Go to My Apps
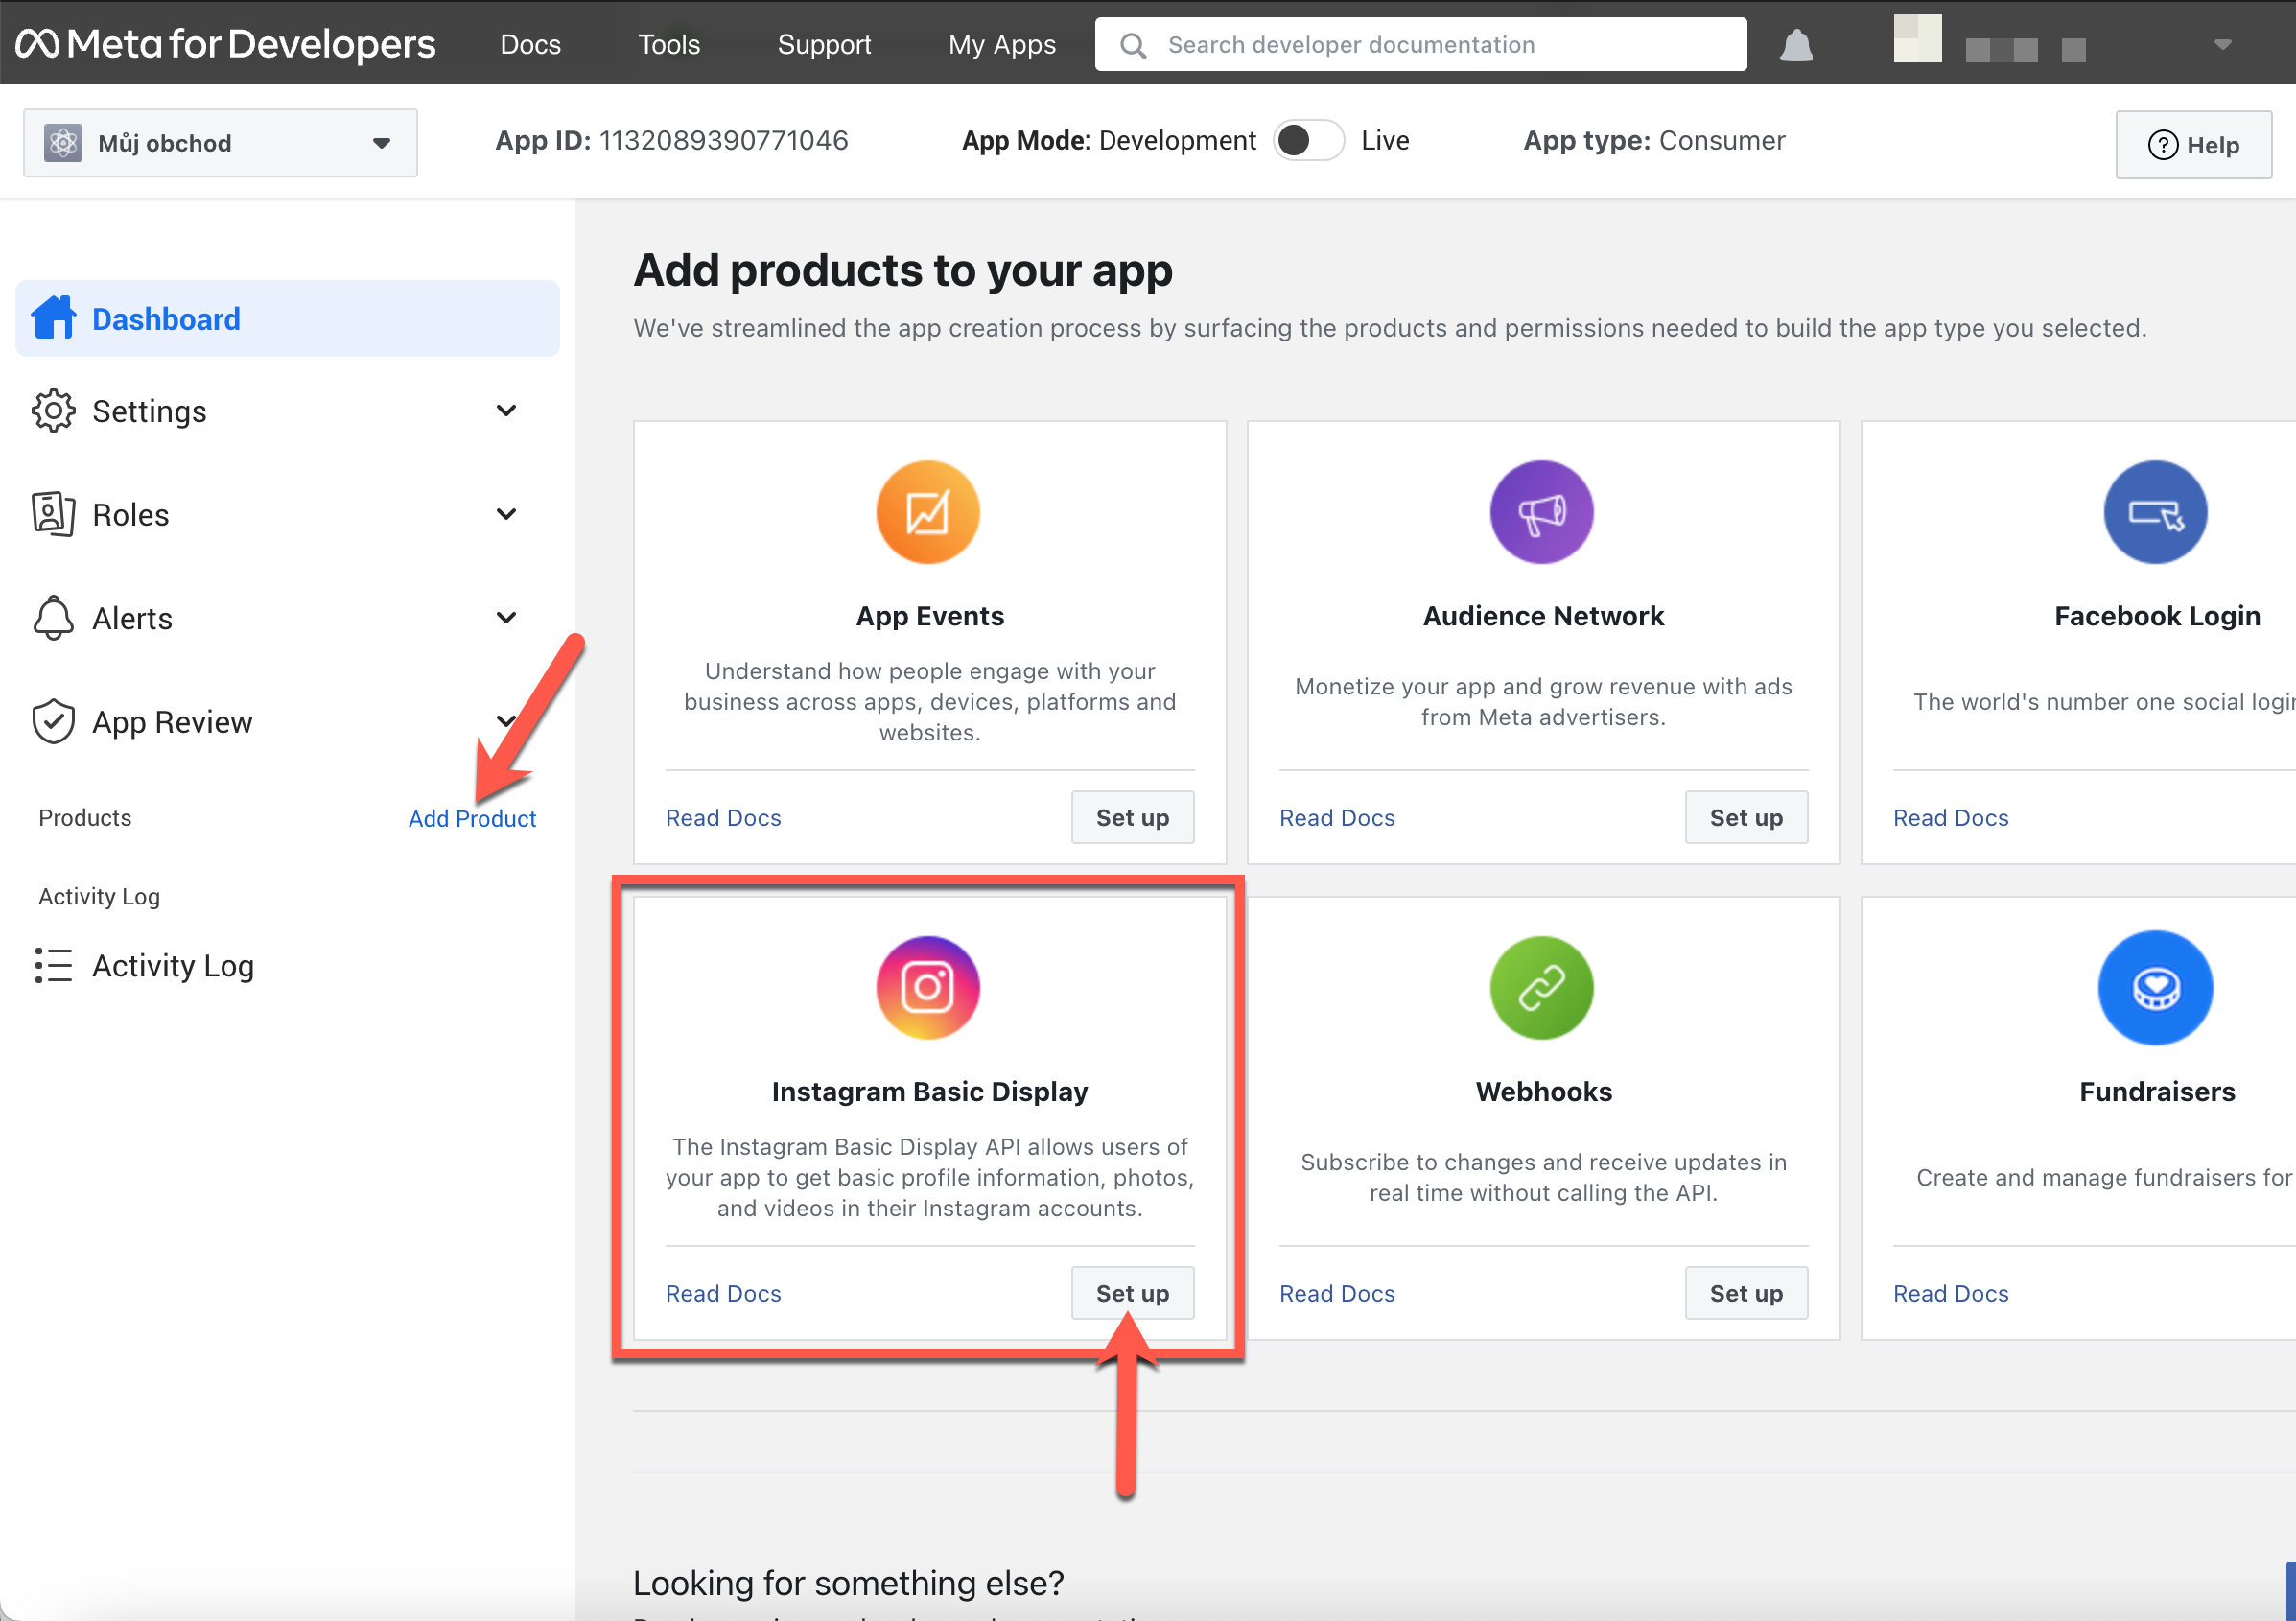Image resolution: width=2296 pixels, height=1621 pixels. (x=1002, y=45)
